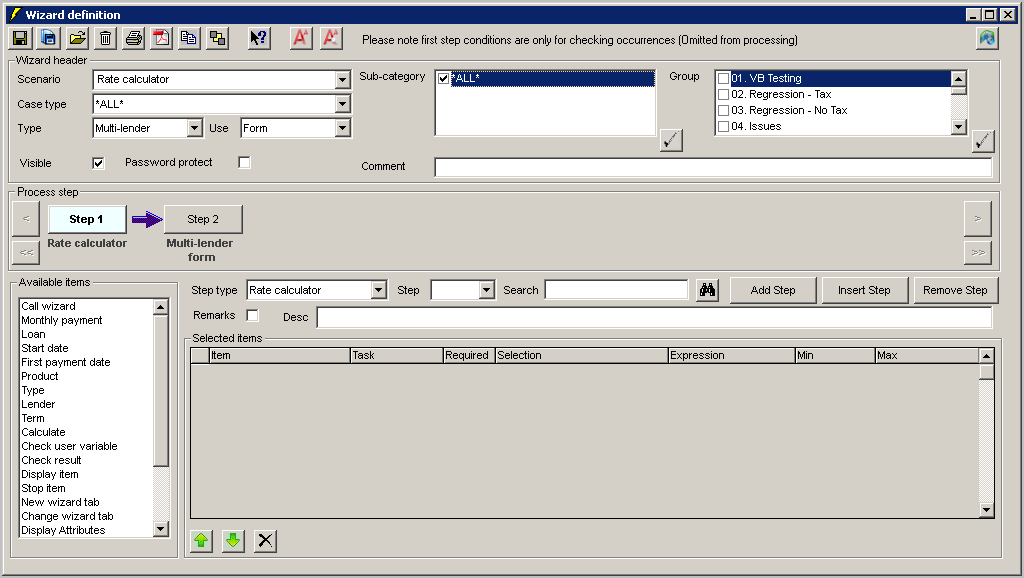Select First payment date in Available items
Screen dimensions: 1024x578
[65, 362]
